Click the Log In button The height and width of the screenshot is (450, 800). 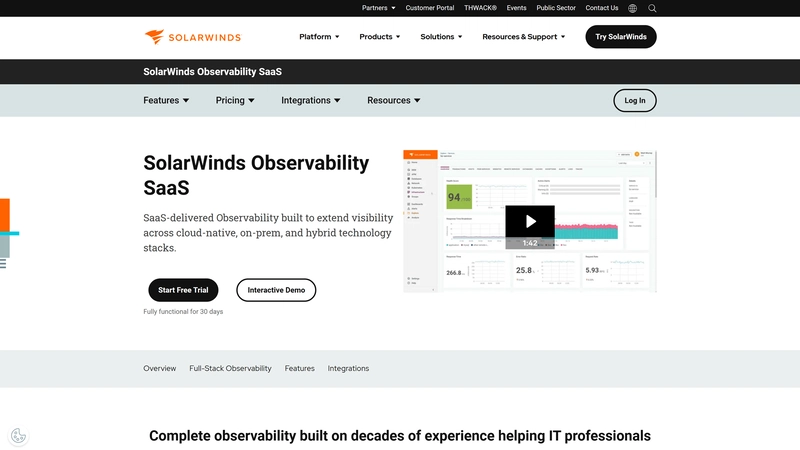635,101
